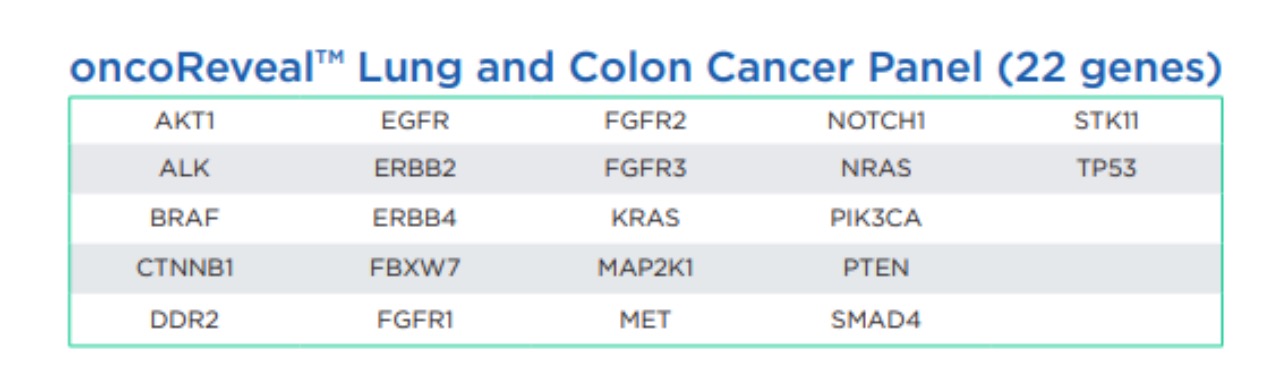Click NOTCH1 in the table
Screen dimensions: 1280x371
(x=876, y=122)
